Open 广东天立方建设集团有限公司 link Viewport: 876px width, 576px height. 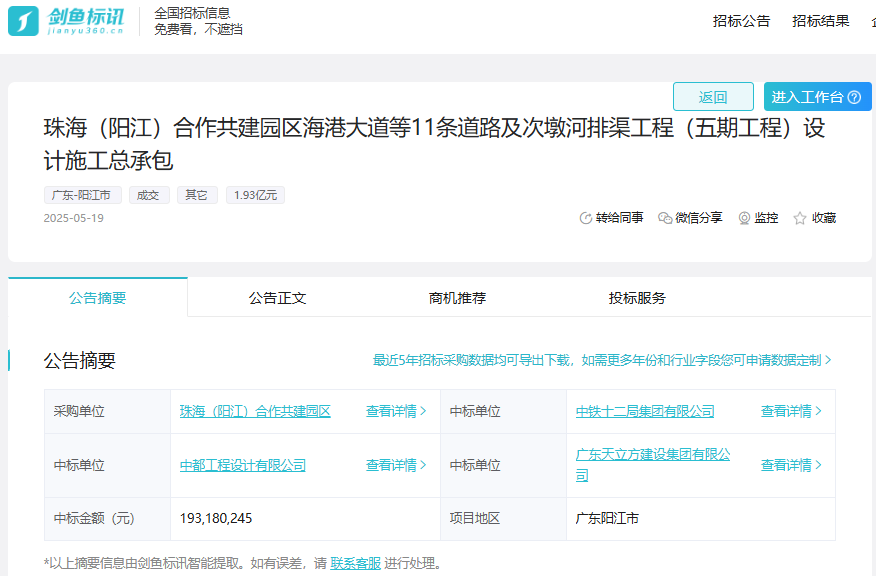[653, 465]
